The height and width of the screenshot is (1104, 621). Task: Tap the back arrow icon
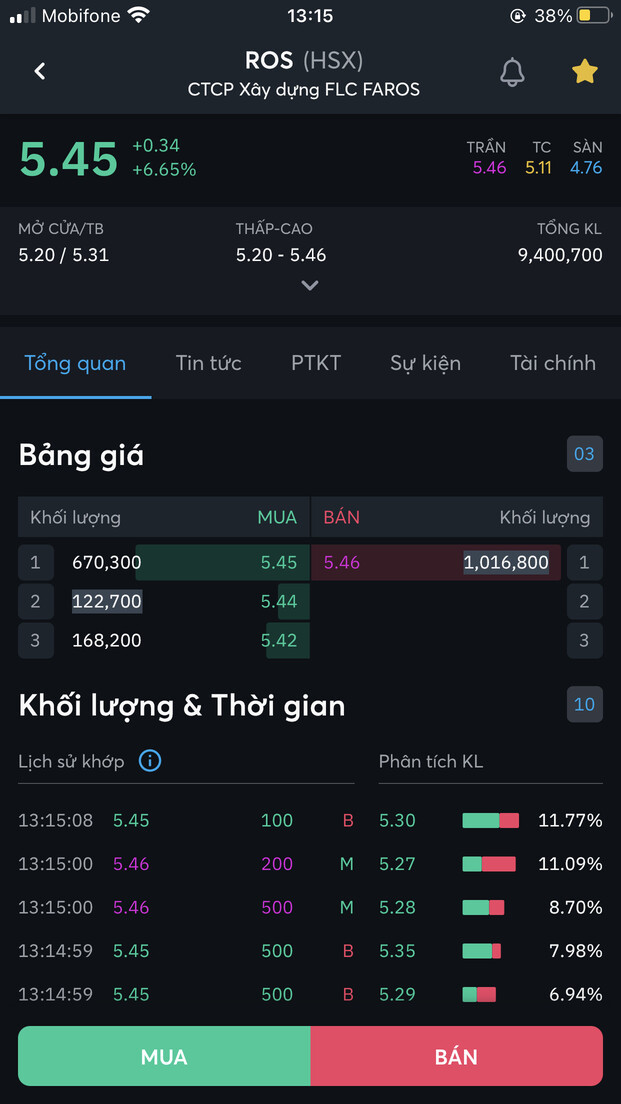click(x=40, y=71)
